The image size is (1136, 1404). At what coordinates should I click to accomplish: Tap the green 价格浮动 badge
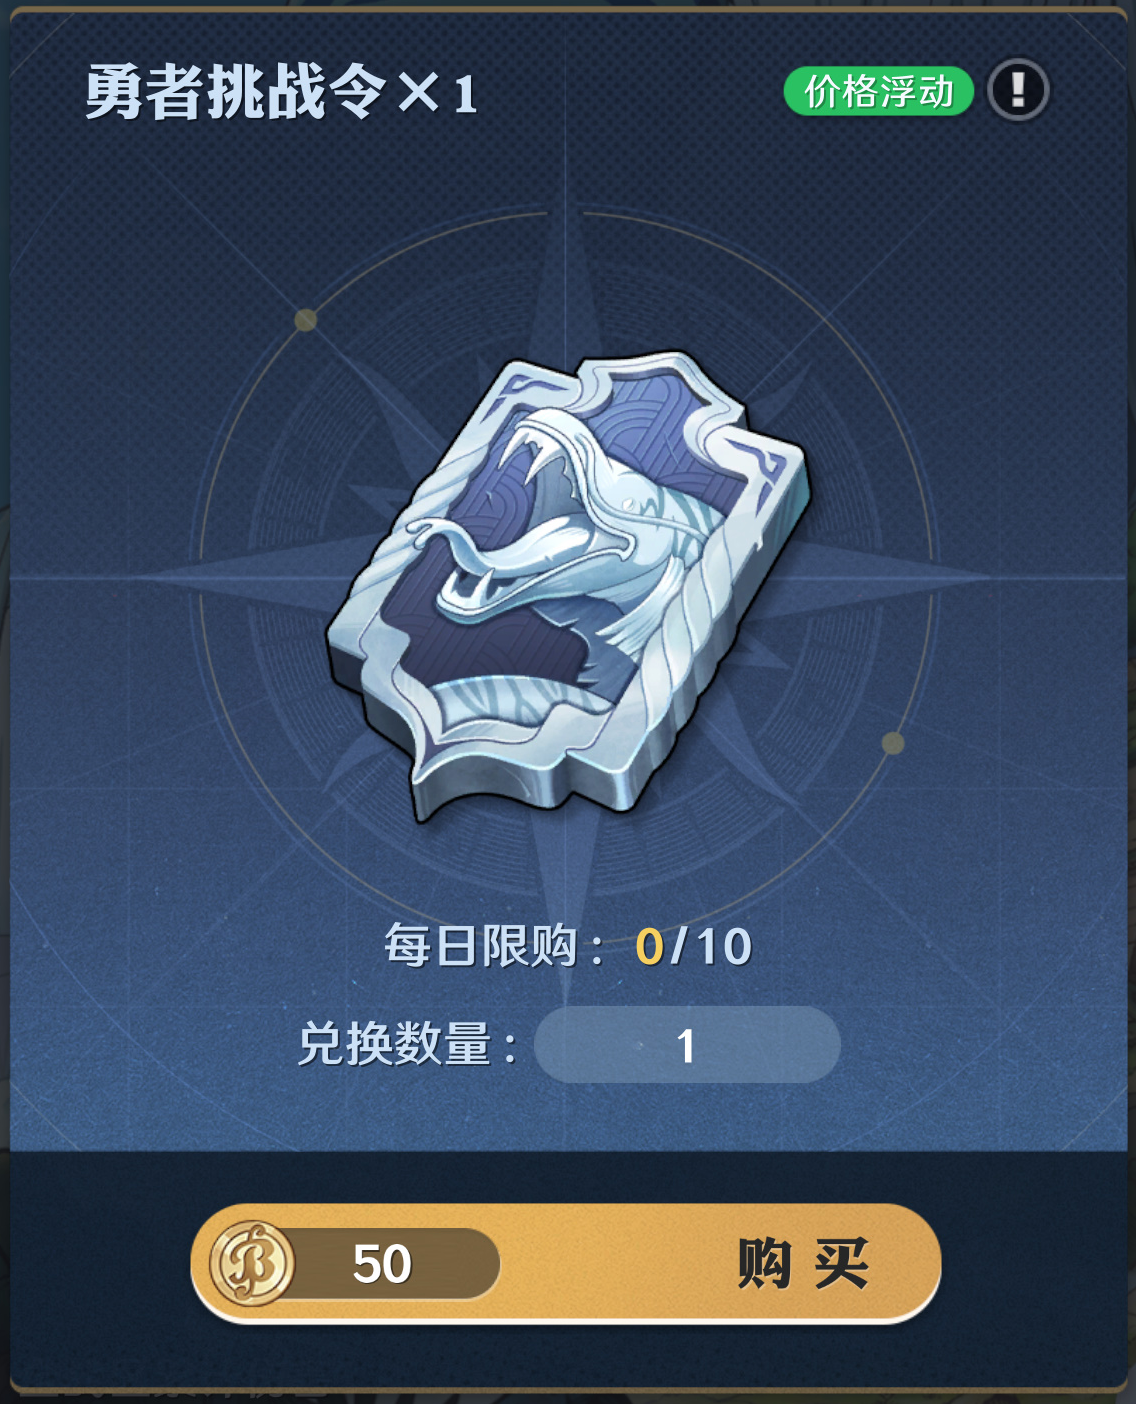tap(878, 91)
